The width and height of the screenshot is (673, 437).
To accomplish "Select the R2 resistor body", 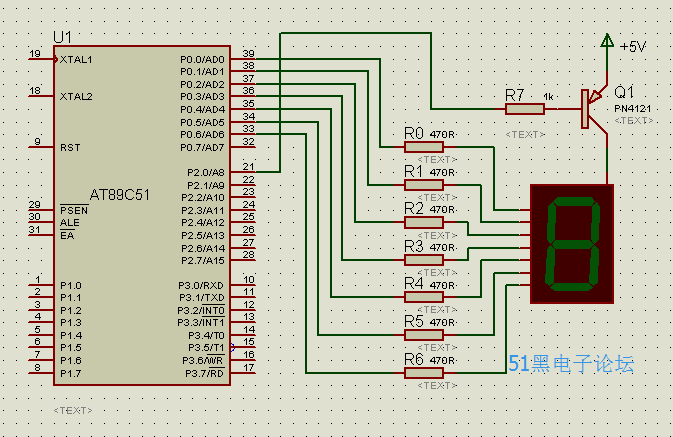I will coord(424,222).
